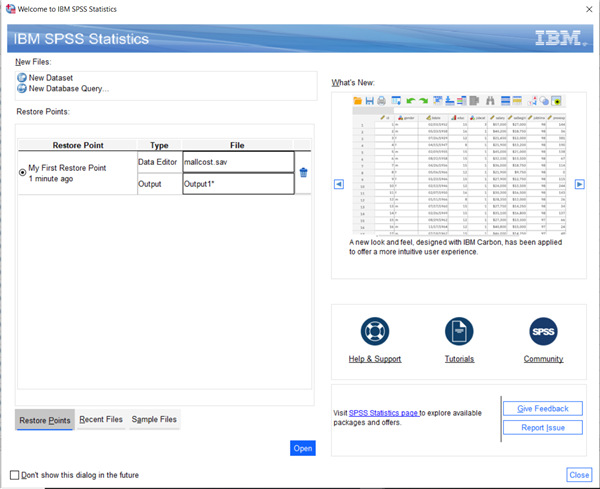Screen dimensions: 600x489
Task: Click the New Database Query icon
Action: click(x=22, y=88)
